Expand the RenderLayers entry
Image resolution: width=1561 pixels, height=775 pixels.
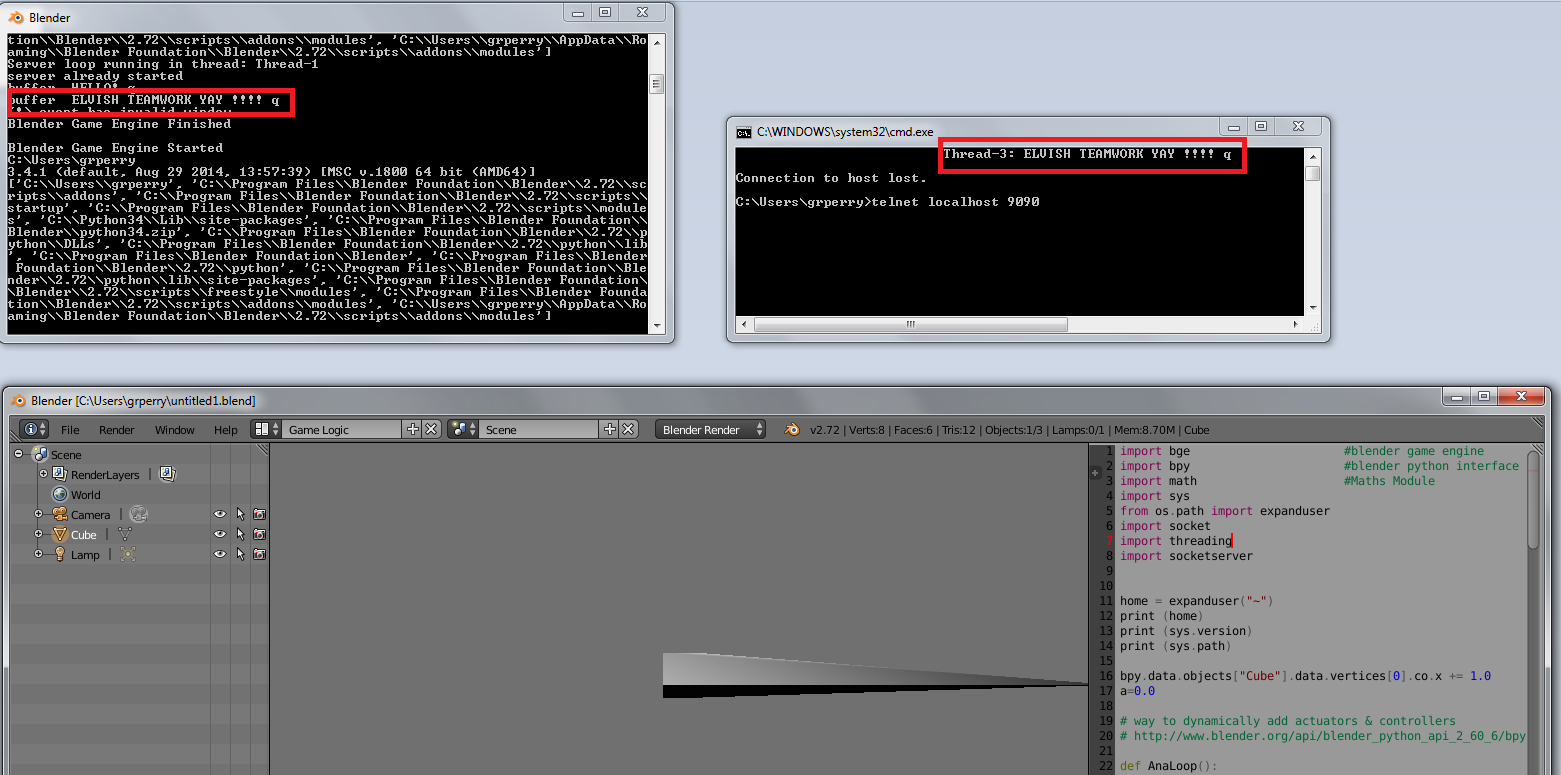click(x=43, y=474)
